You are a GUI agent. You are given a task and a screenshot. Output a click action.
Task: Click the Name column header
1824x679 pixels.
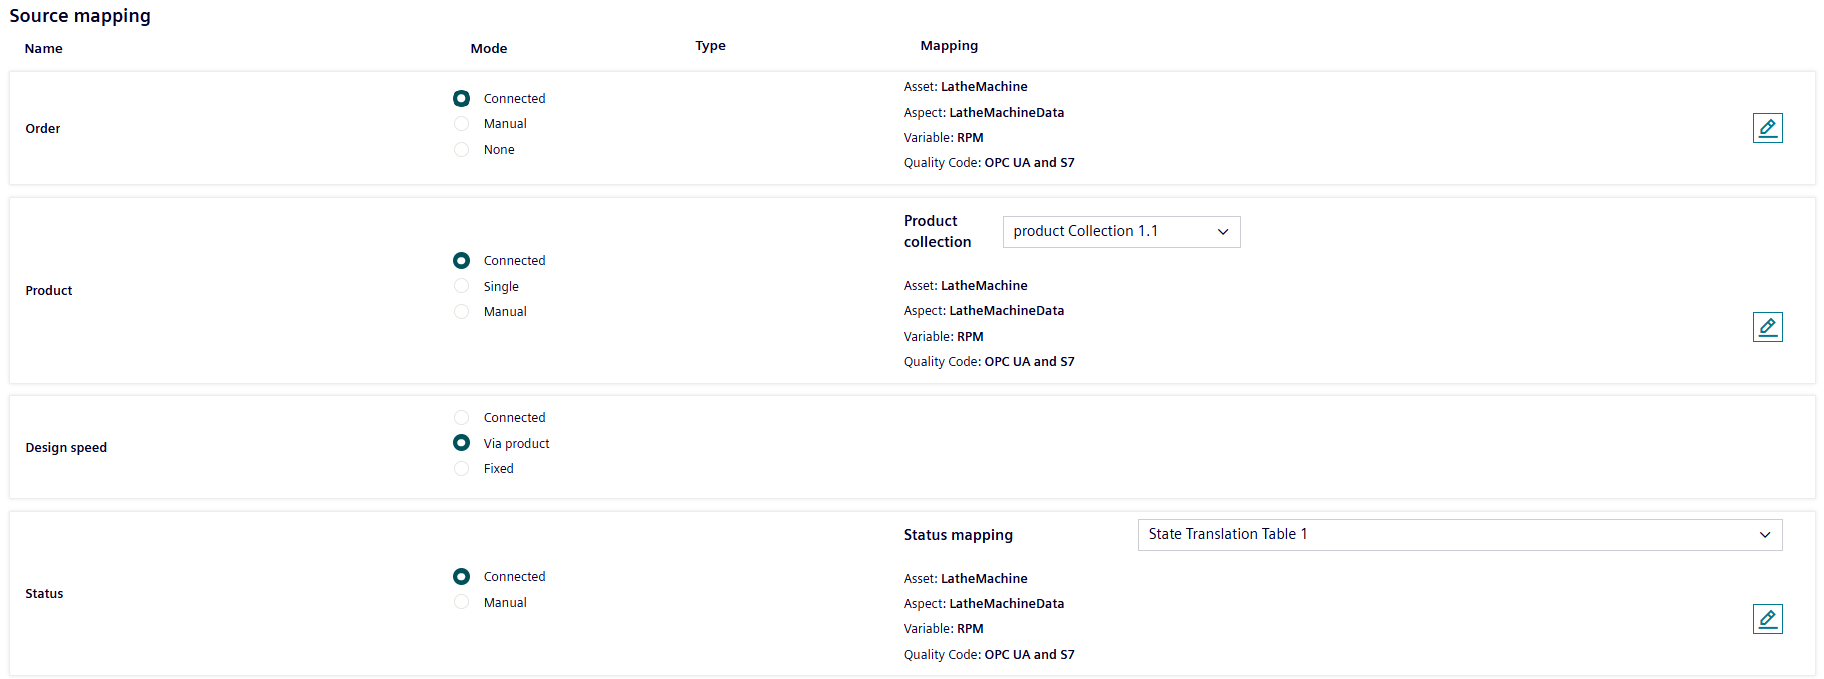click(x=44, y=48)
